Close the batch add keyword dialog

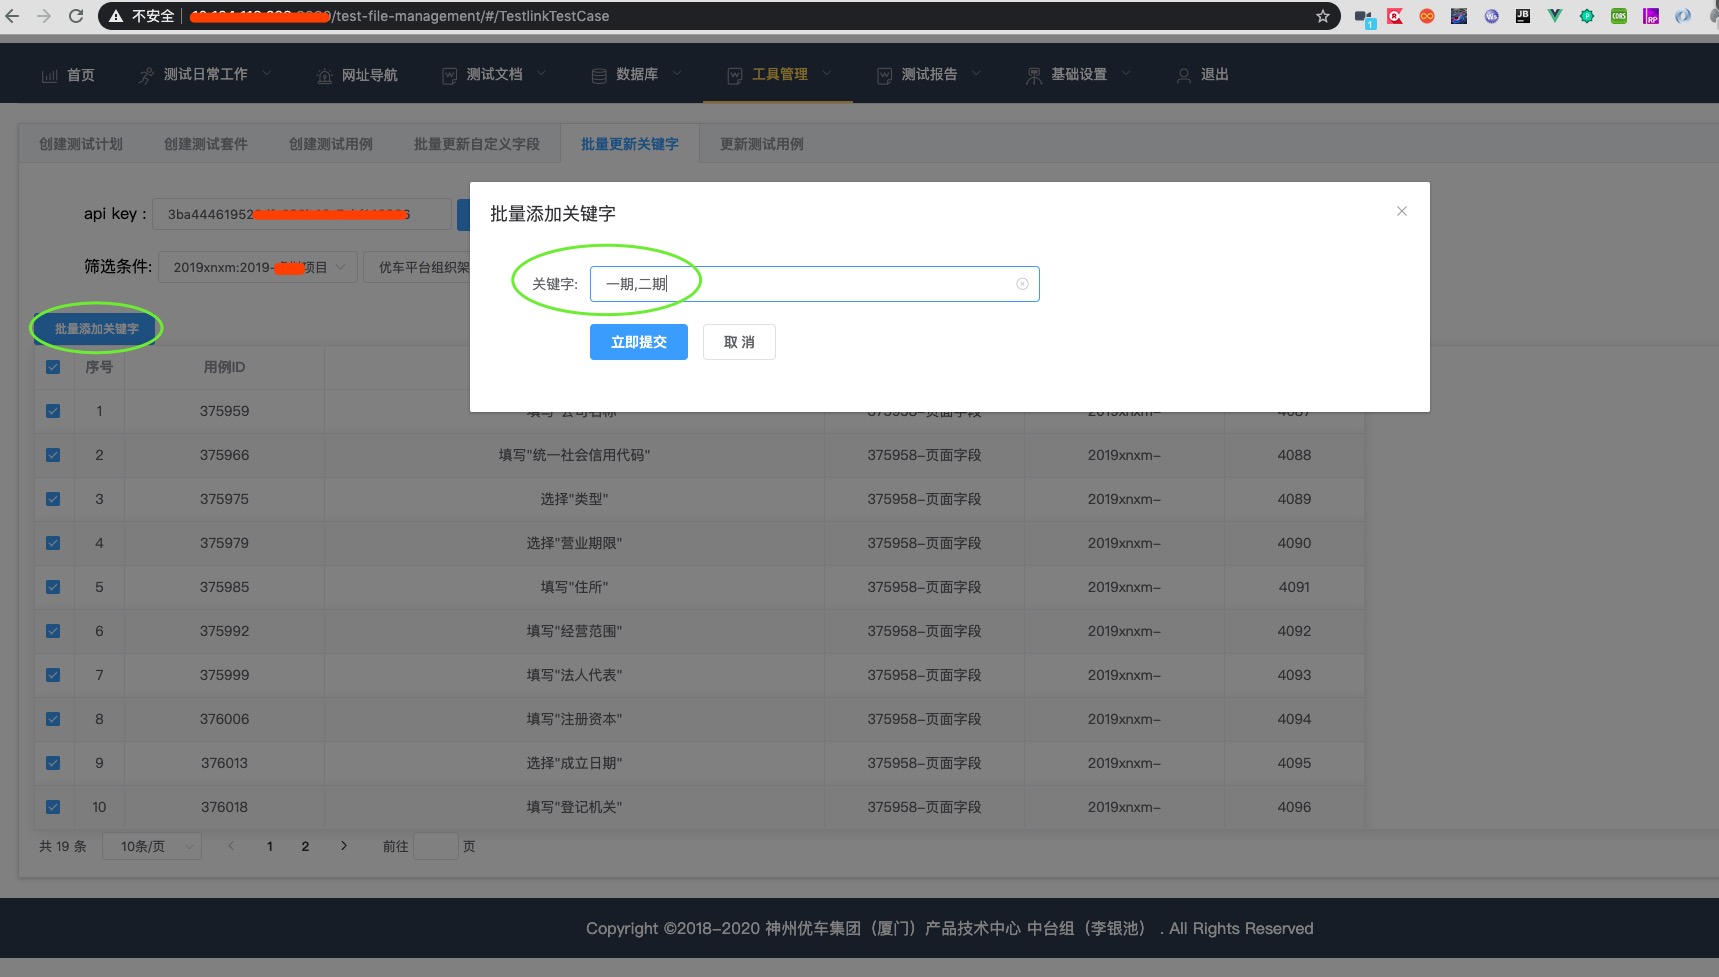pyautogui.click(x=1401, y=211)
